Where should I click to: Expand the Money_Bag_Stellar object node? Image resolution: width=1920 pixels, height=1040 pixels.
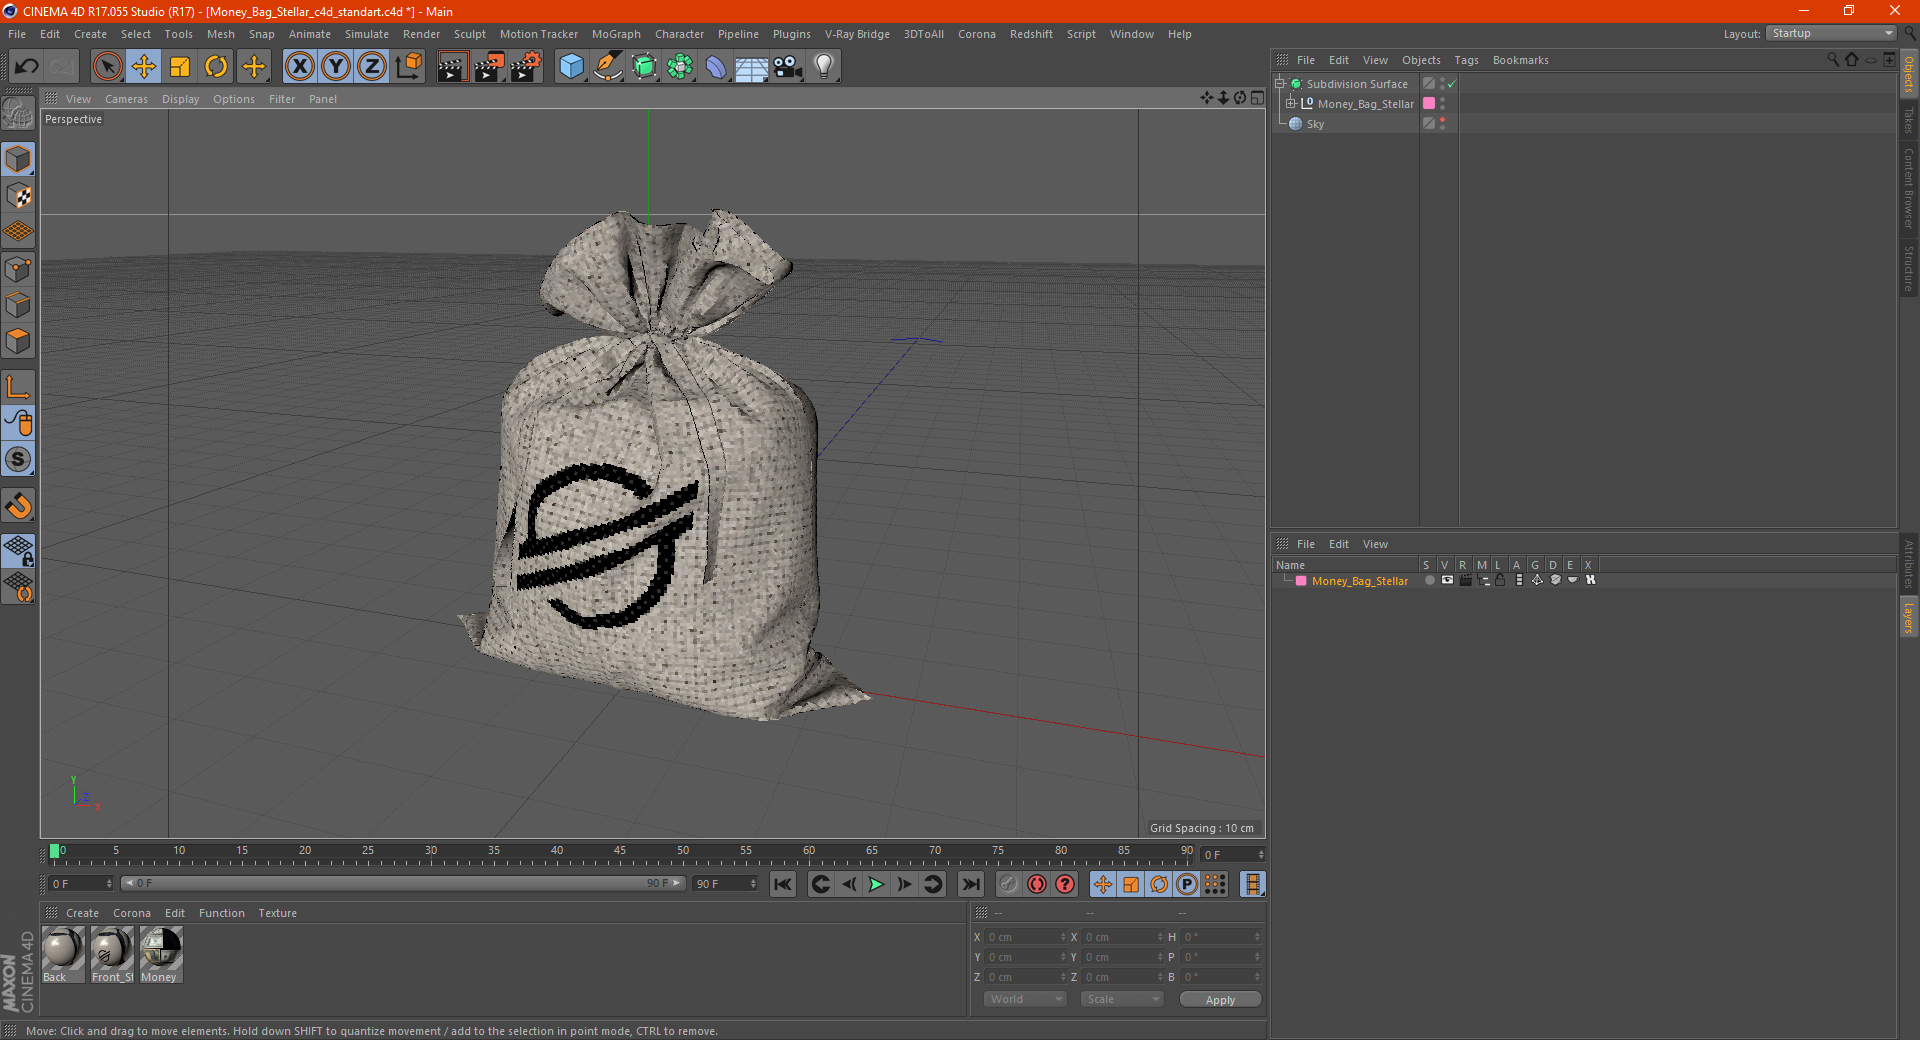click(1290, 104)
